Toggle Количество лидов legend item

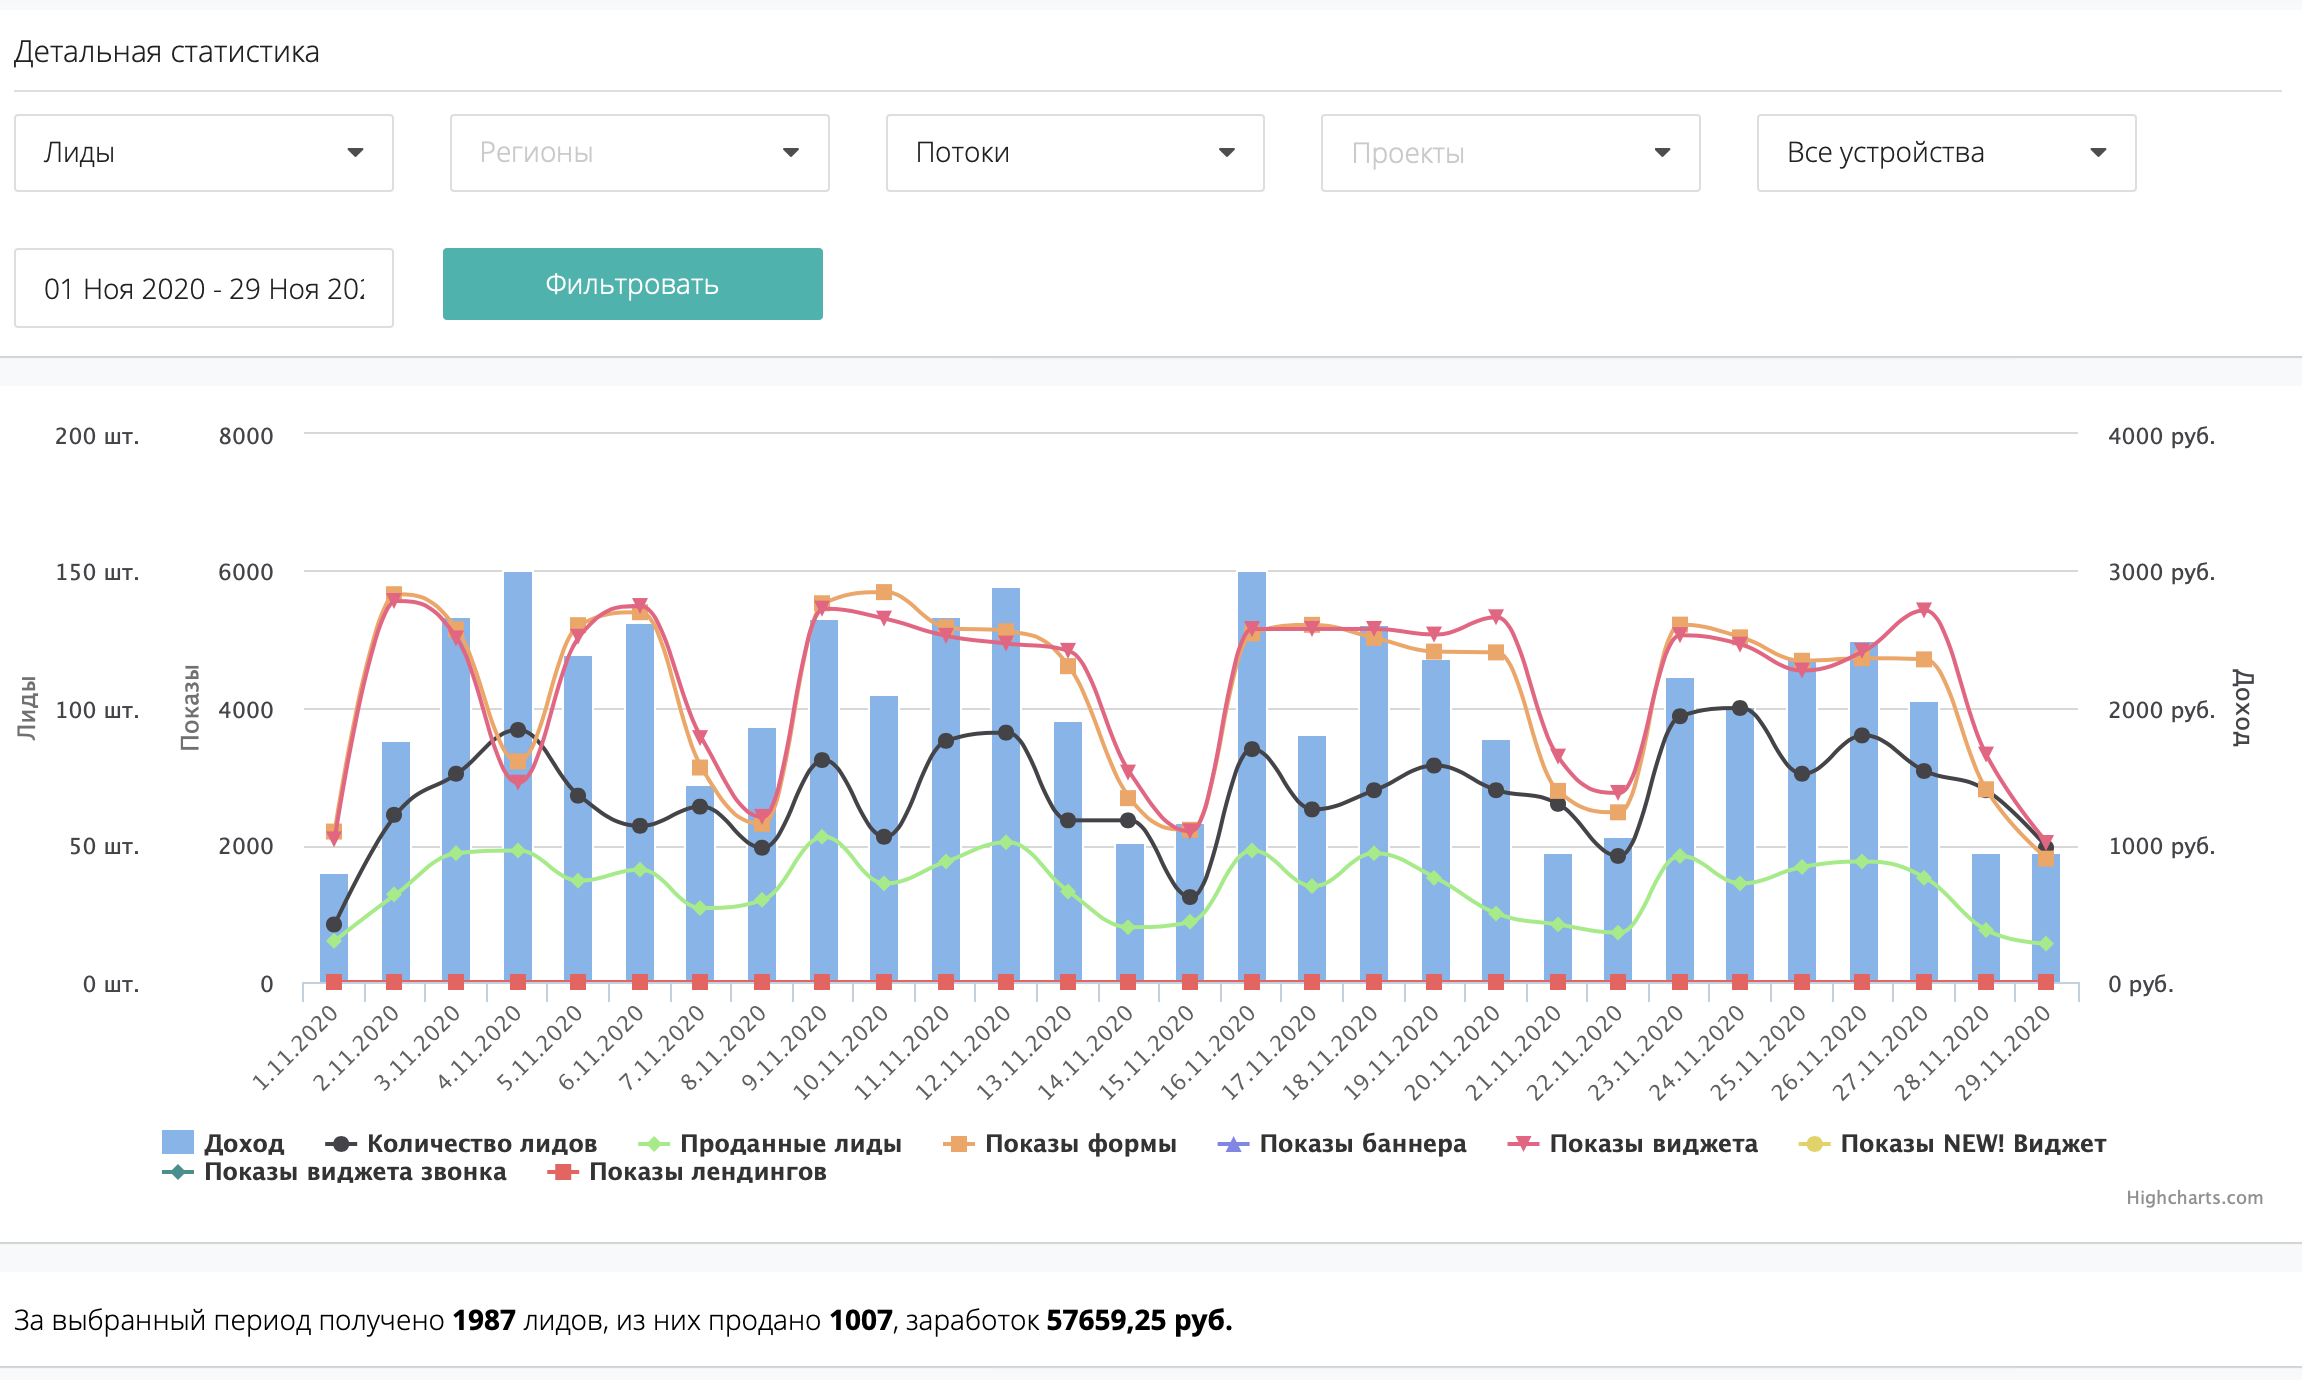pyautogui.click(x=481, y=1143)
